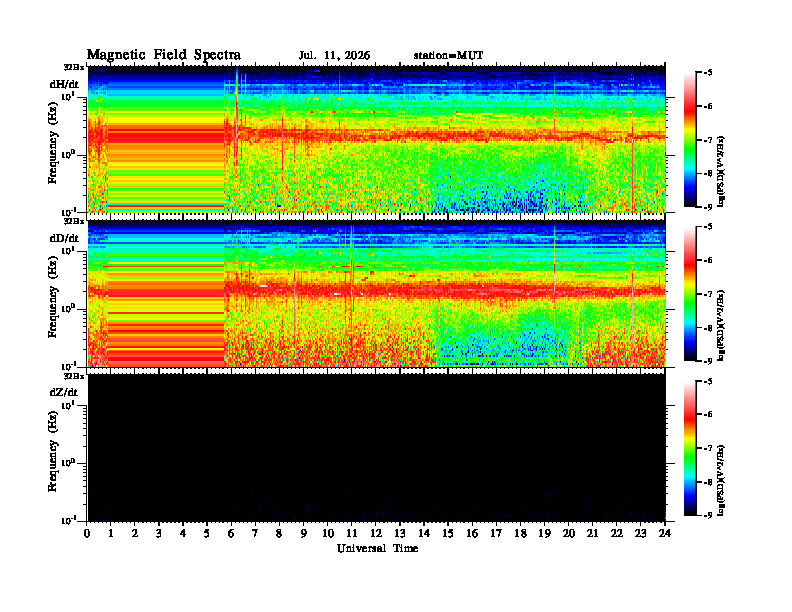Click hour 10 on the time axis

[x=328, y=533]
